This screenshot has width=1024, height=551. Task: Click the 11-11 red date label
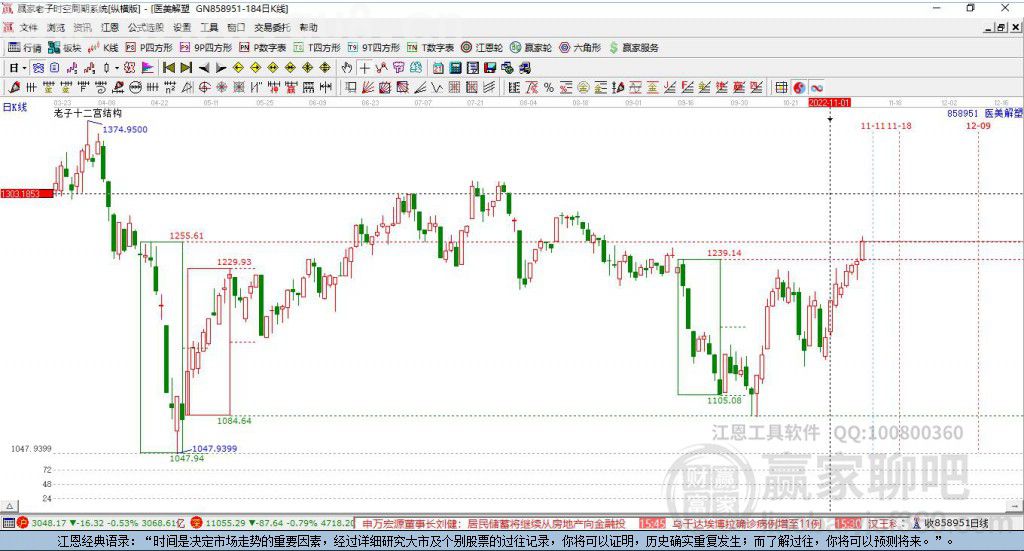(872, 125)
